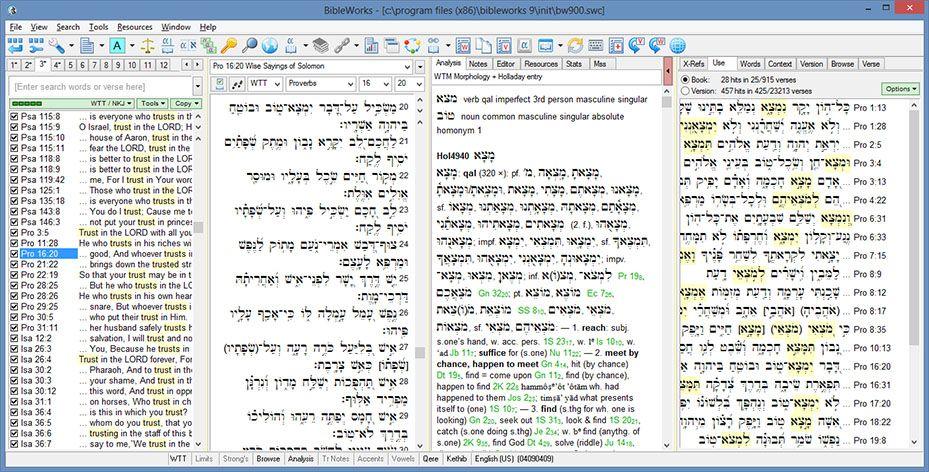This screenshot has height=472, width=929.
Task: Uncheck the Psa 146:3 checkbox
Action: [15, 222]
